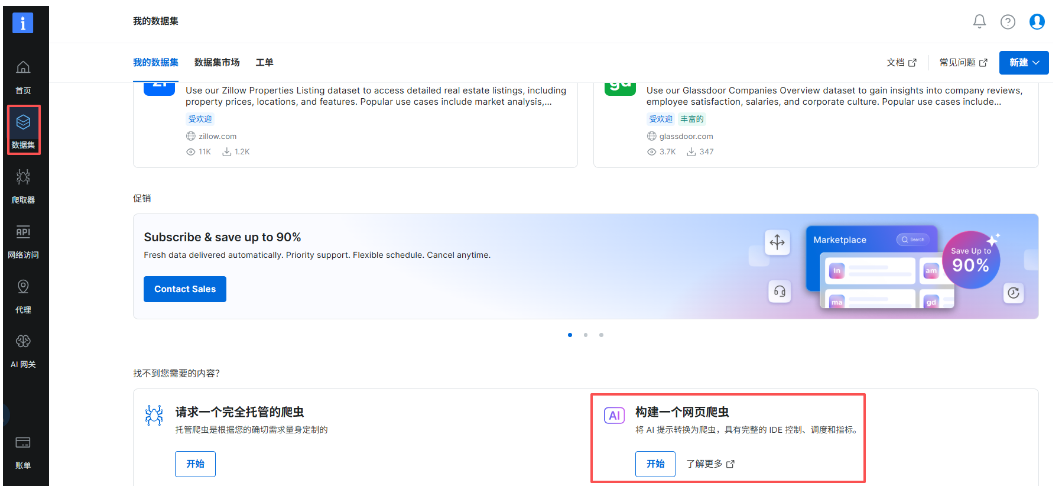Click 开始 under 构建一个网页爬虫
This screenshot has width=1053, height=499.
[655, 464]
